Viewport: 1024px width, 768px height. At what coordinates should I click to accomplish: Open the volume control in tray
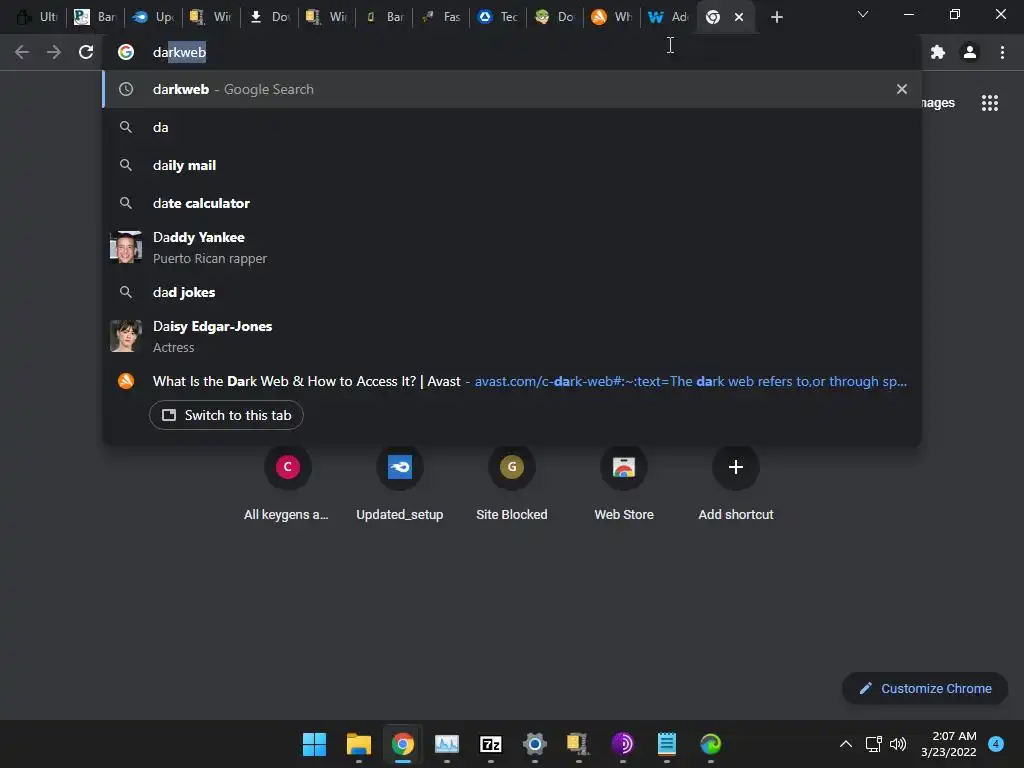899,744
